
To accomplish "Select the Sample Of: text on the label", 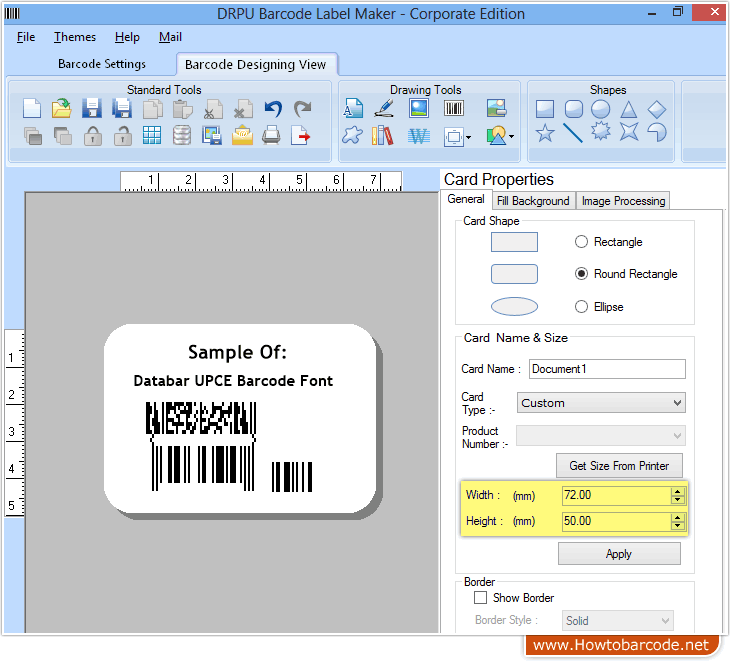I will tap(237, 352).
